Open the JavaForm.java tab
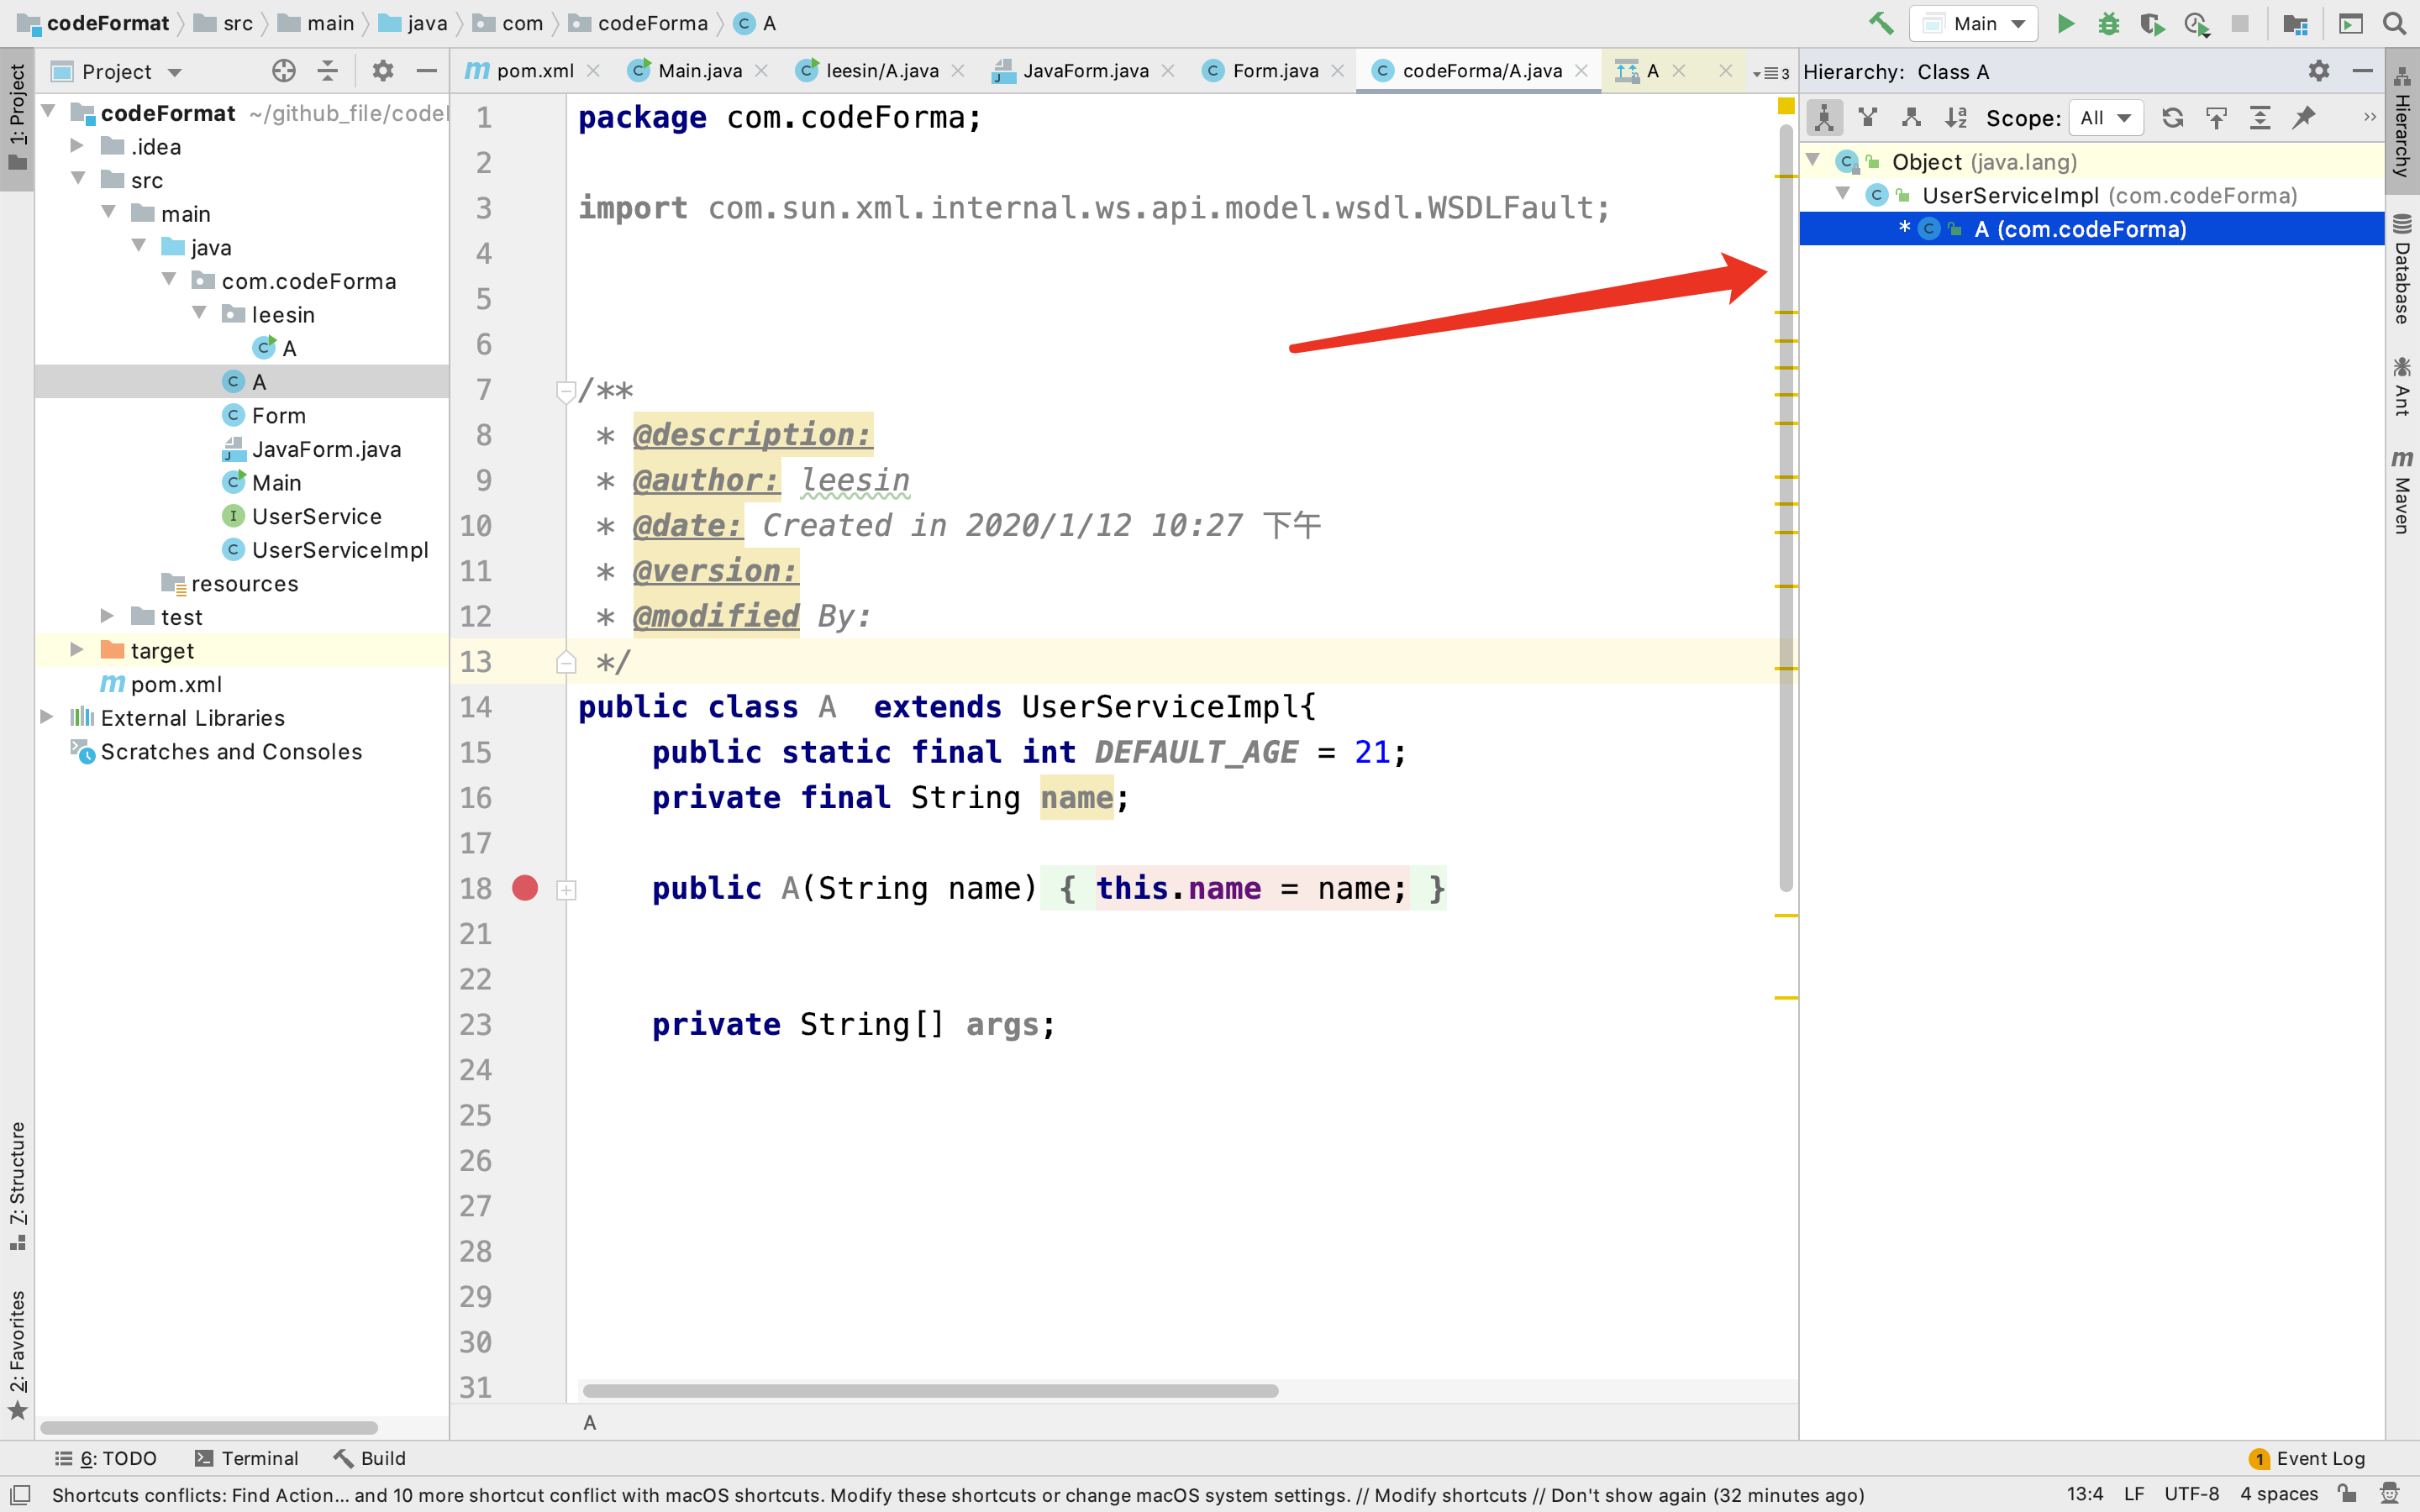Viewport: 2420px width, 1512px height. click(1085, 71)
